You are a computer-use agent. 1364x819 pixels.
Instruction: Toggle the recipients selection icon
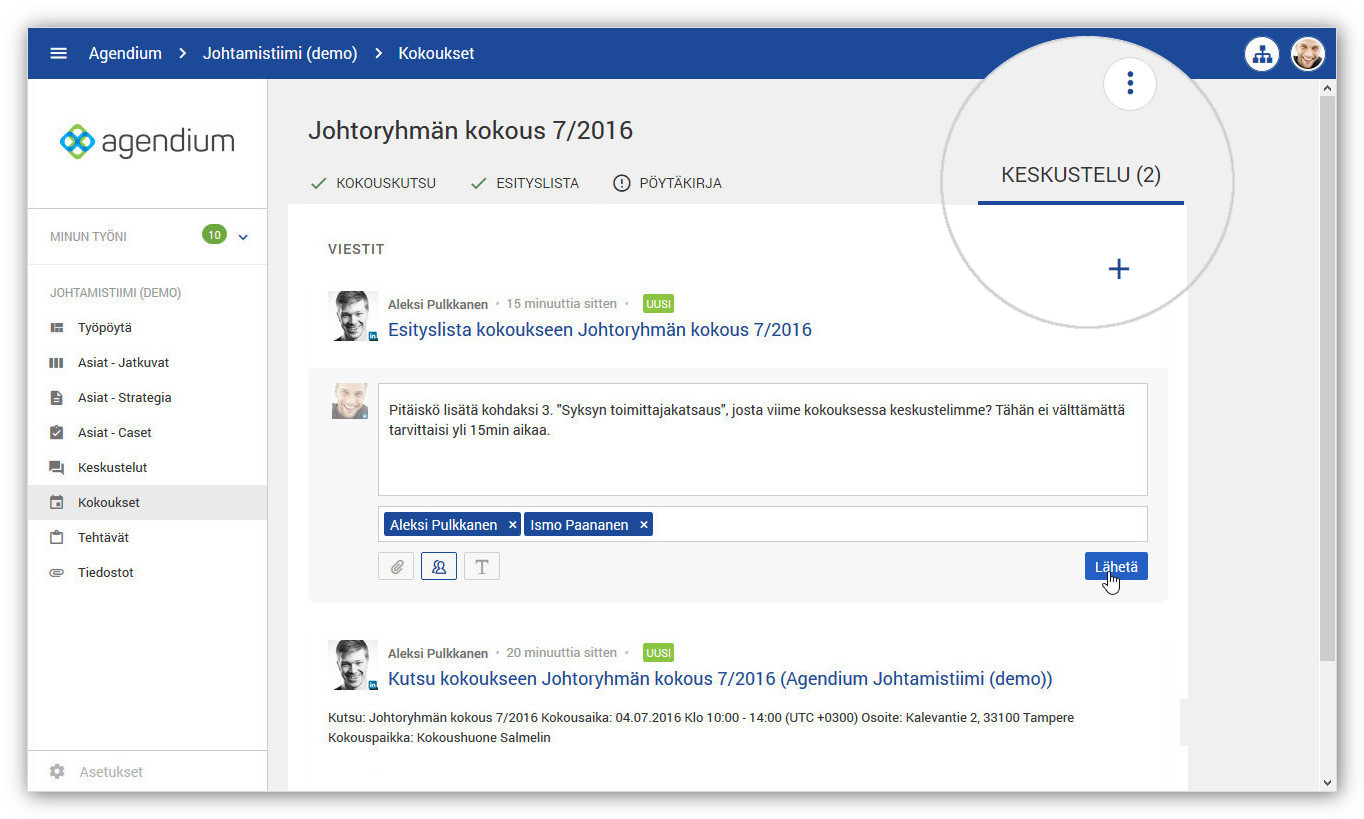tap(439, 567)
